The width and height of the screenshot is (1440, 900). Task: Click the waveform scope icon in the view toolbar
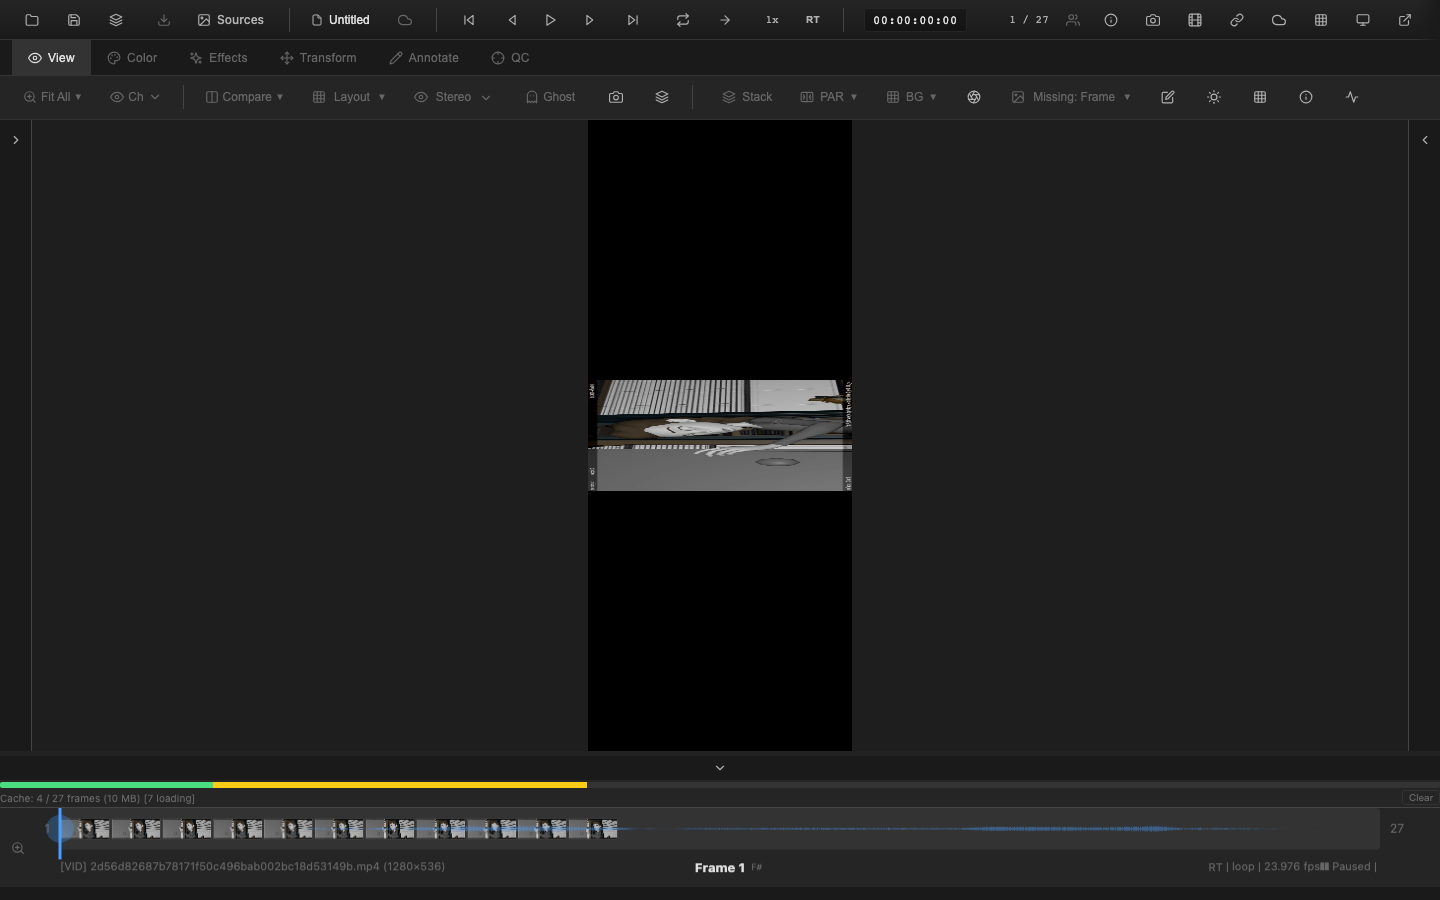click(x=1352, y=97)
